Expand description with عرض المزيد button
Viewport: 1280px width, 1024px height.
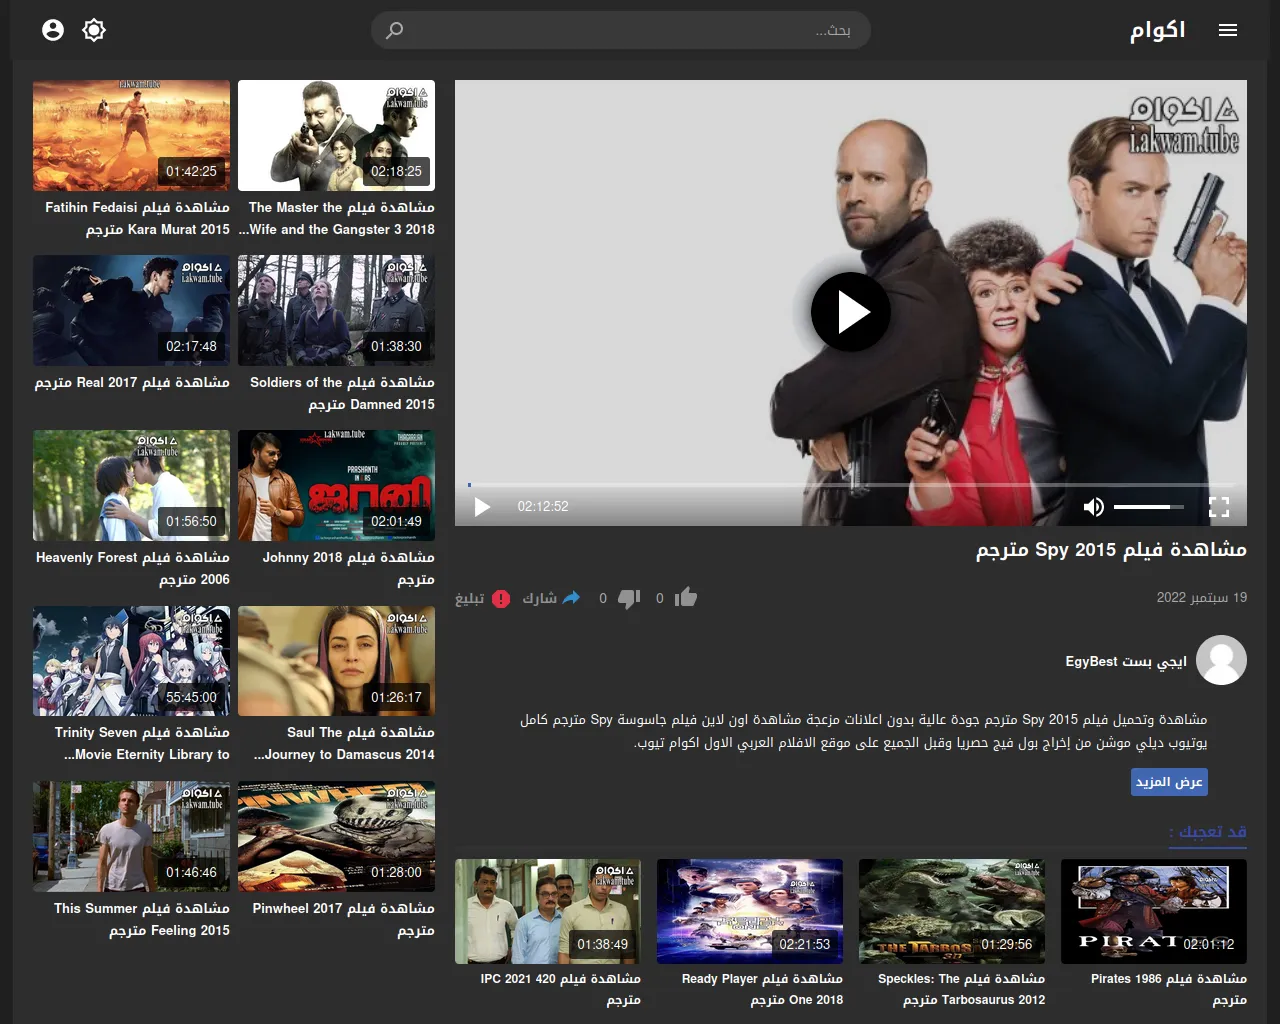(x=1169, y=782)
